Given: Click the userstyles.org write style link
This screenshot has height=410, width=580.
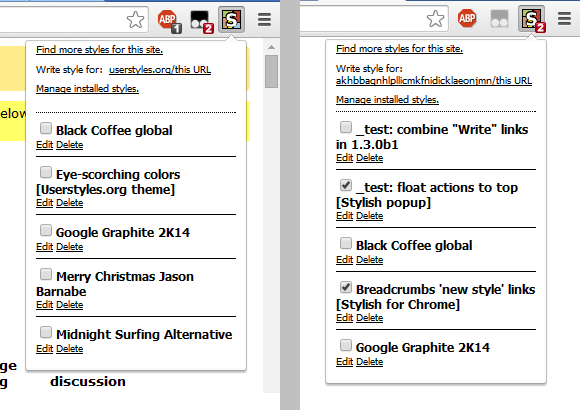Looking at the screenshot, I should [160, 70].
